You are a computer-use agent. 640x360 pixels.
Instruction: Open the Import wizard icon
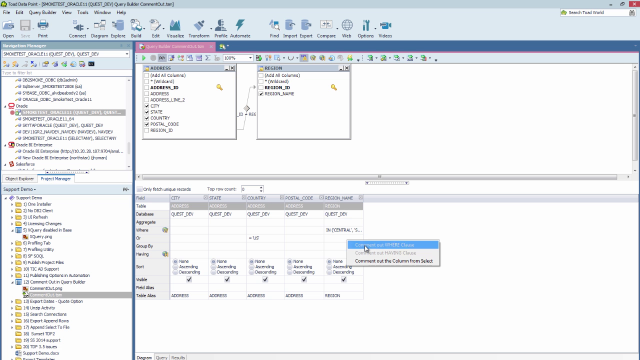tap(290, 29)
